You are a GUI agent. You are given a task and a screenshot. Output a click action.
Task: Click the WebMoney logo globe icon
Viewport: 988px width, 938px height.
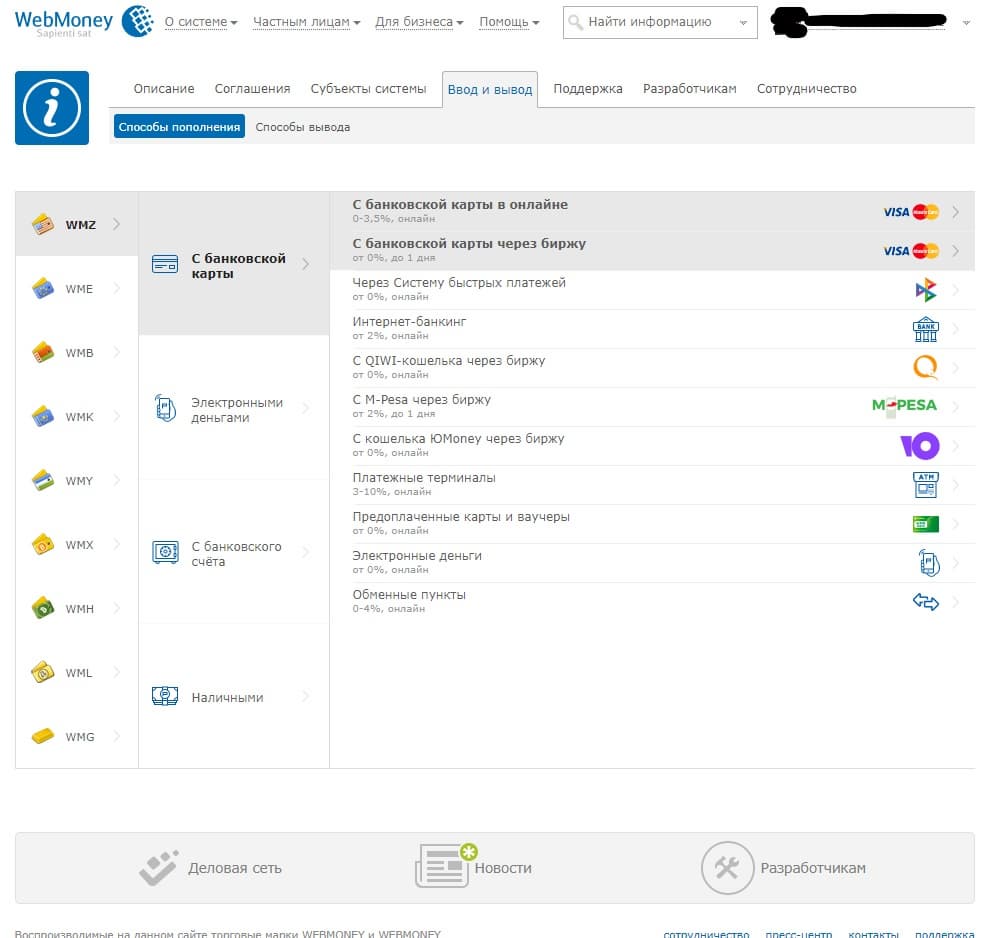tap(137, 21)
